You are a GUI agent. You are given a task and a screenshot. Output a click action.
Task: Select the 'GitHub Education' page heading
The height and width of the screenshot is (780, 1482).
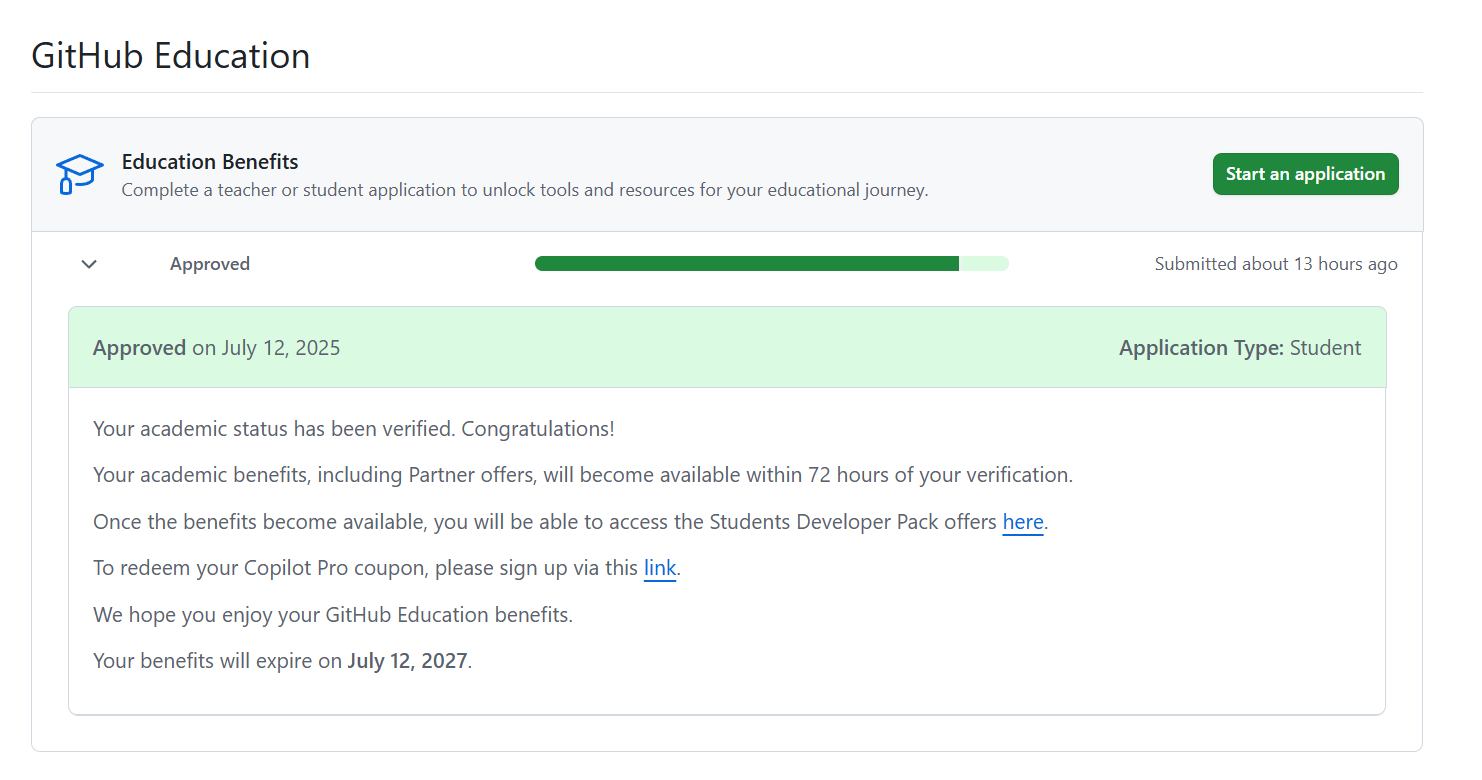171,55
